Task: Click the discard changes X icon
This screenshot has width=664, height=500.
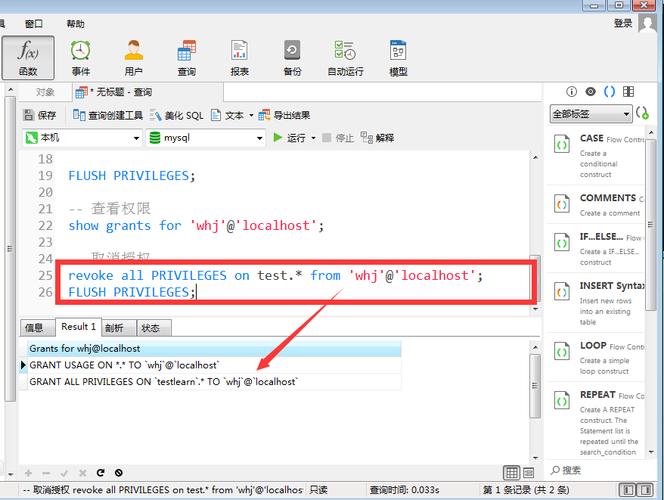Action: click(83, 473)
